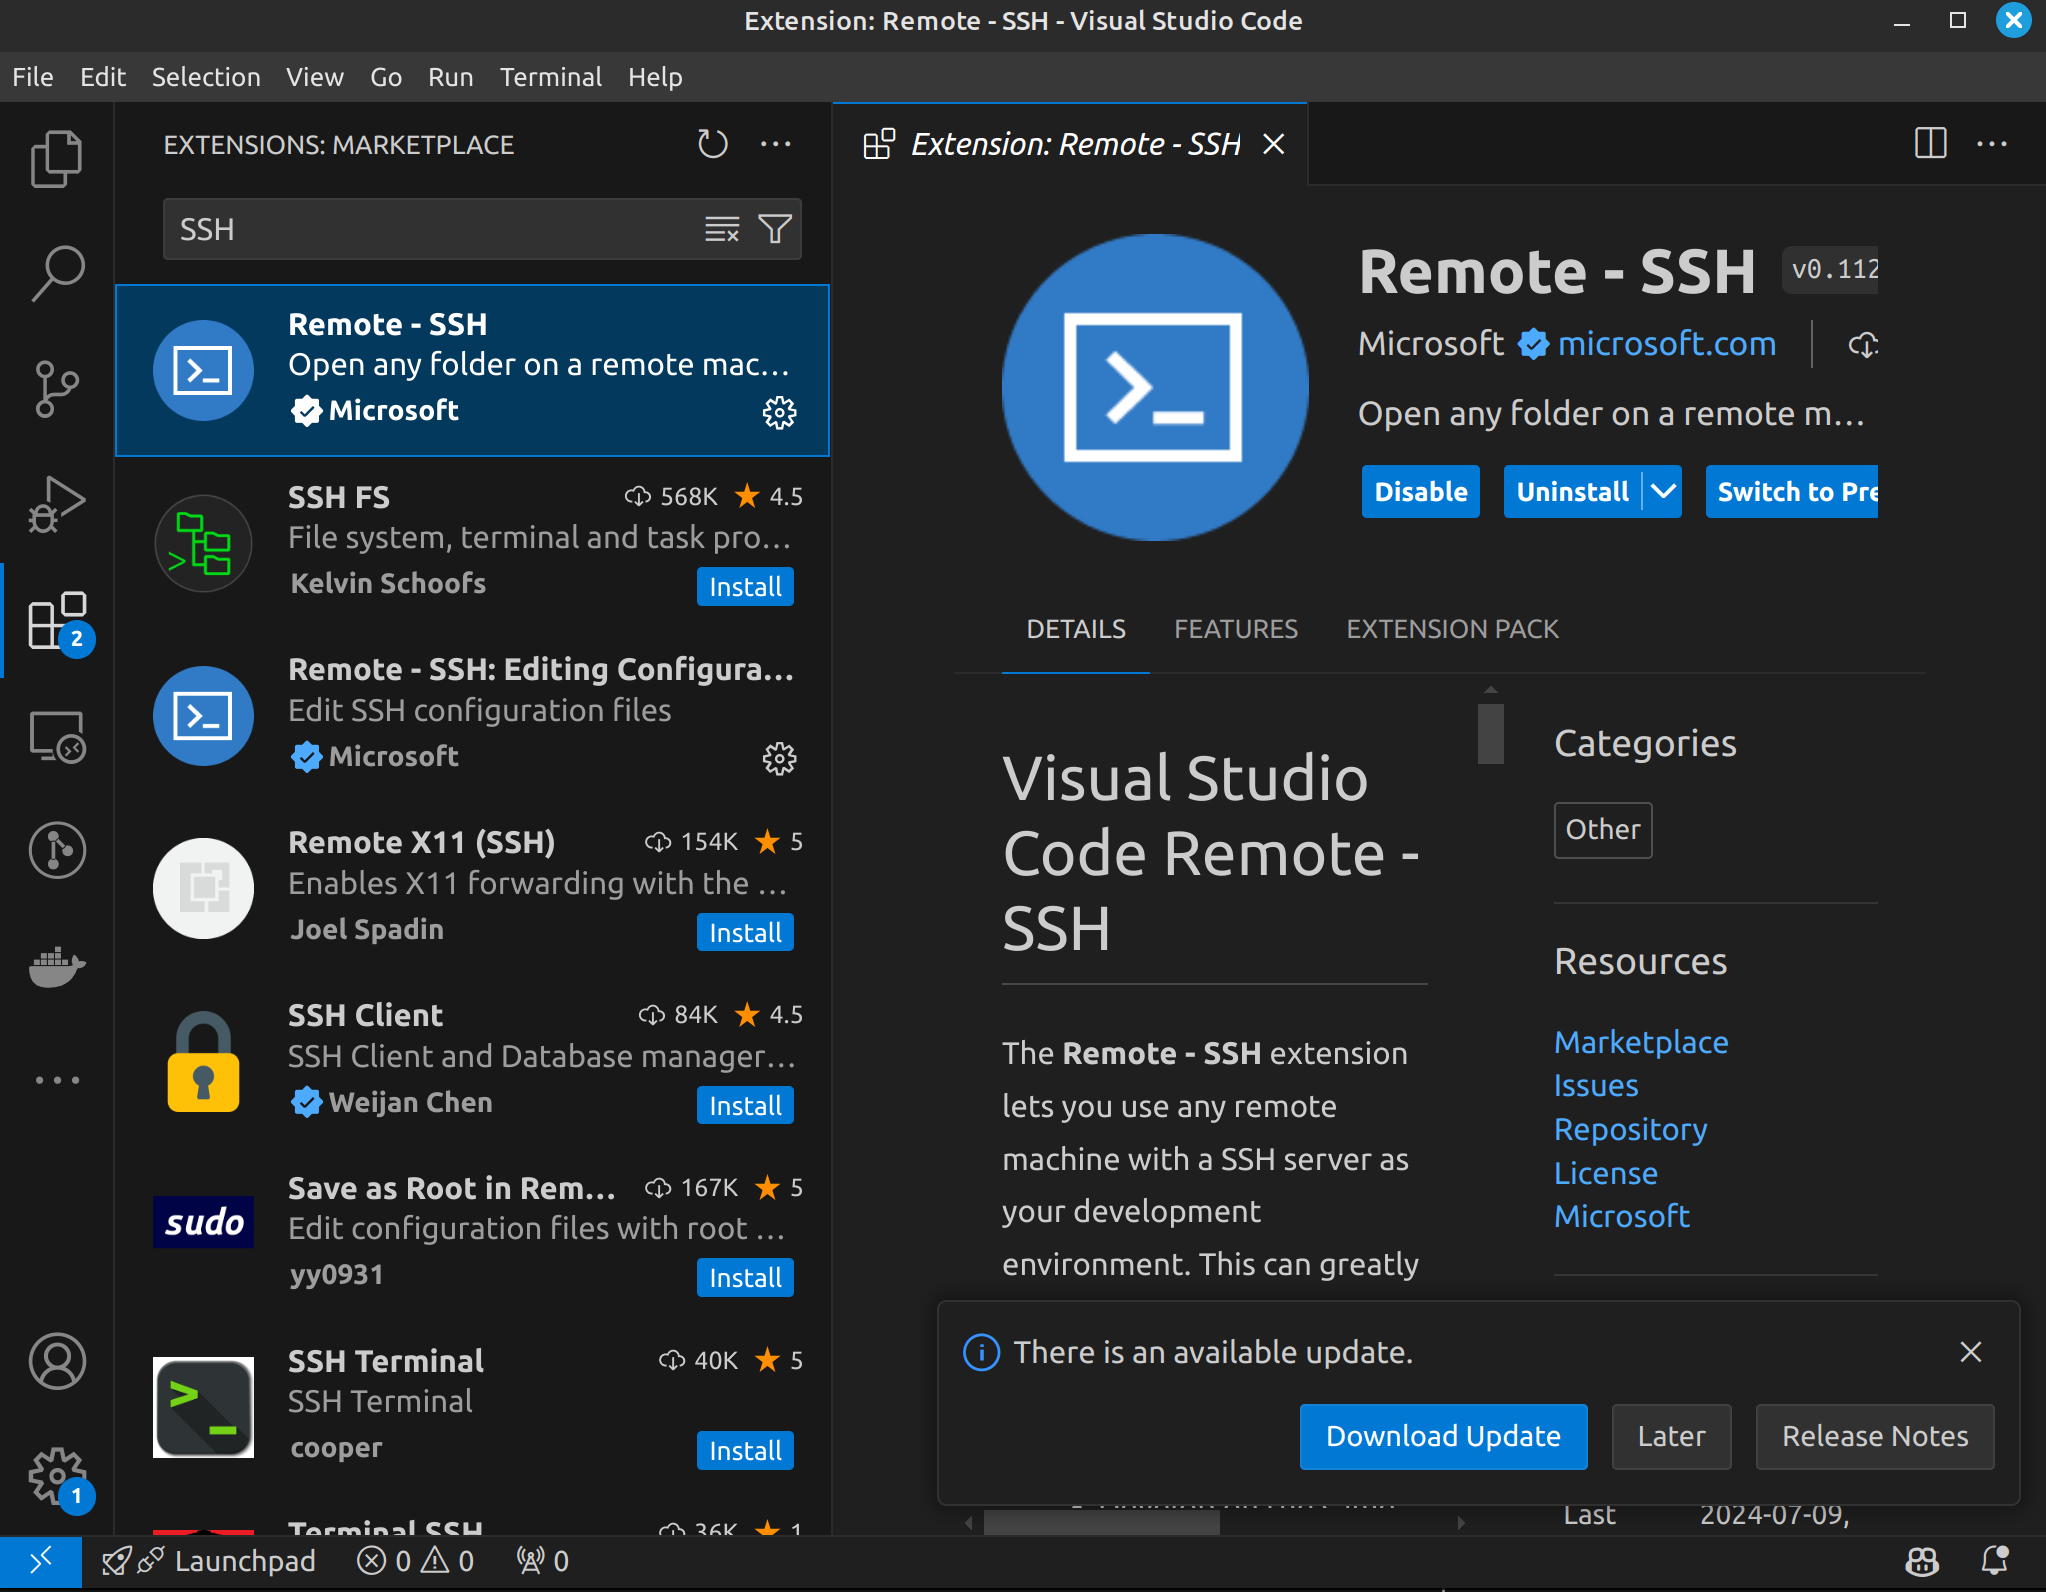The height and width of the screenshot is (1592, 2046).
Task: Install Remote X11 (SSH) extension
Action: click(745, 933)
